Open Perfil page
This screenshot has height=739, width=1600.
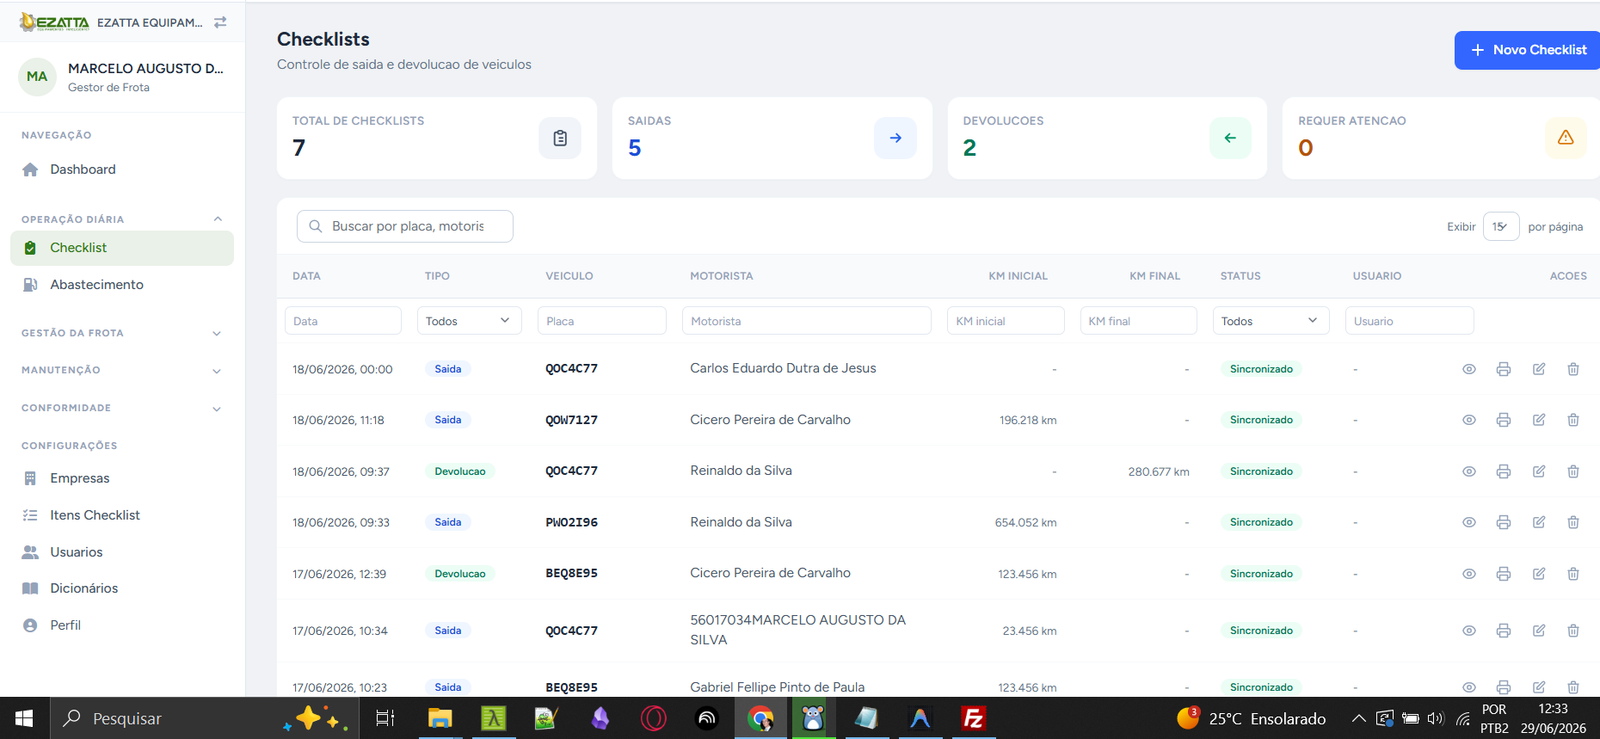point(122,625)
